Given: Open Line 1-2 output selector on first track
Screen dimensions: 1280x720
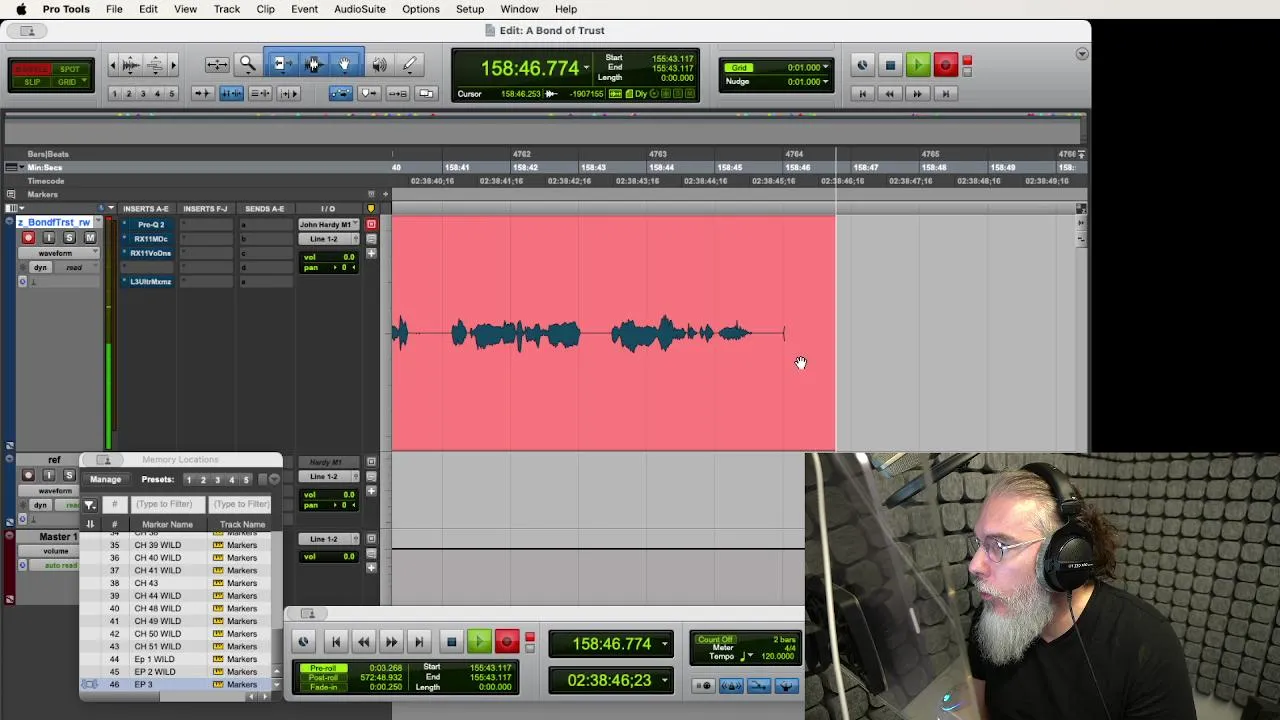Looking at the screenshot, I should tap(327, 239).
